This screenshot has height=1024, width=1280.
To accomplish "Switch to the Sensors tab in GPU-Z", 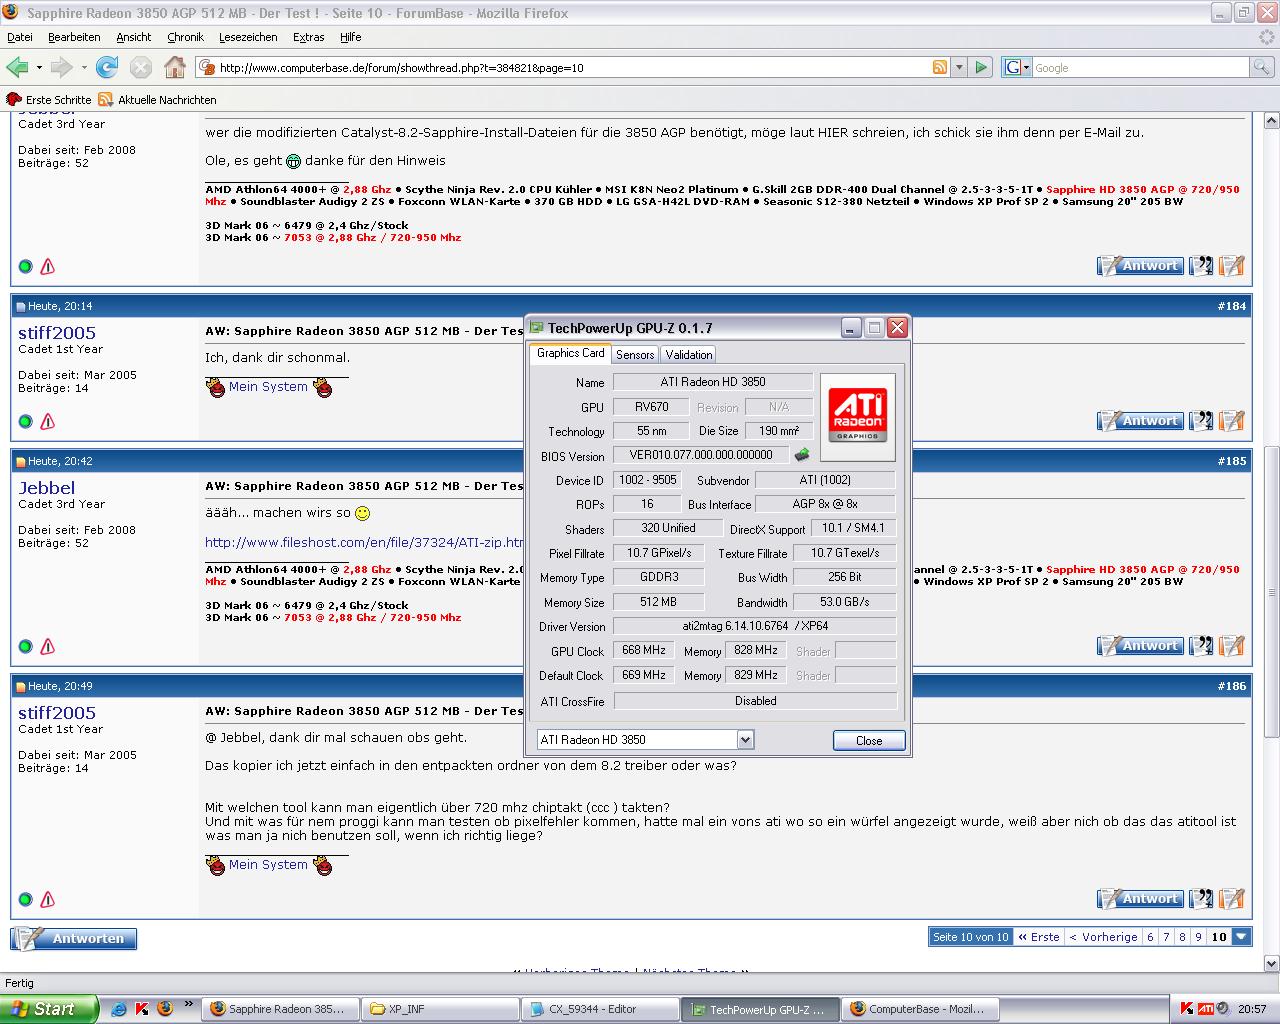I will (635, 355).
